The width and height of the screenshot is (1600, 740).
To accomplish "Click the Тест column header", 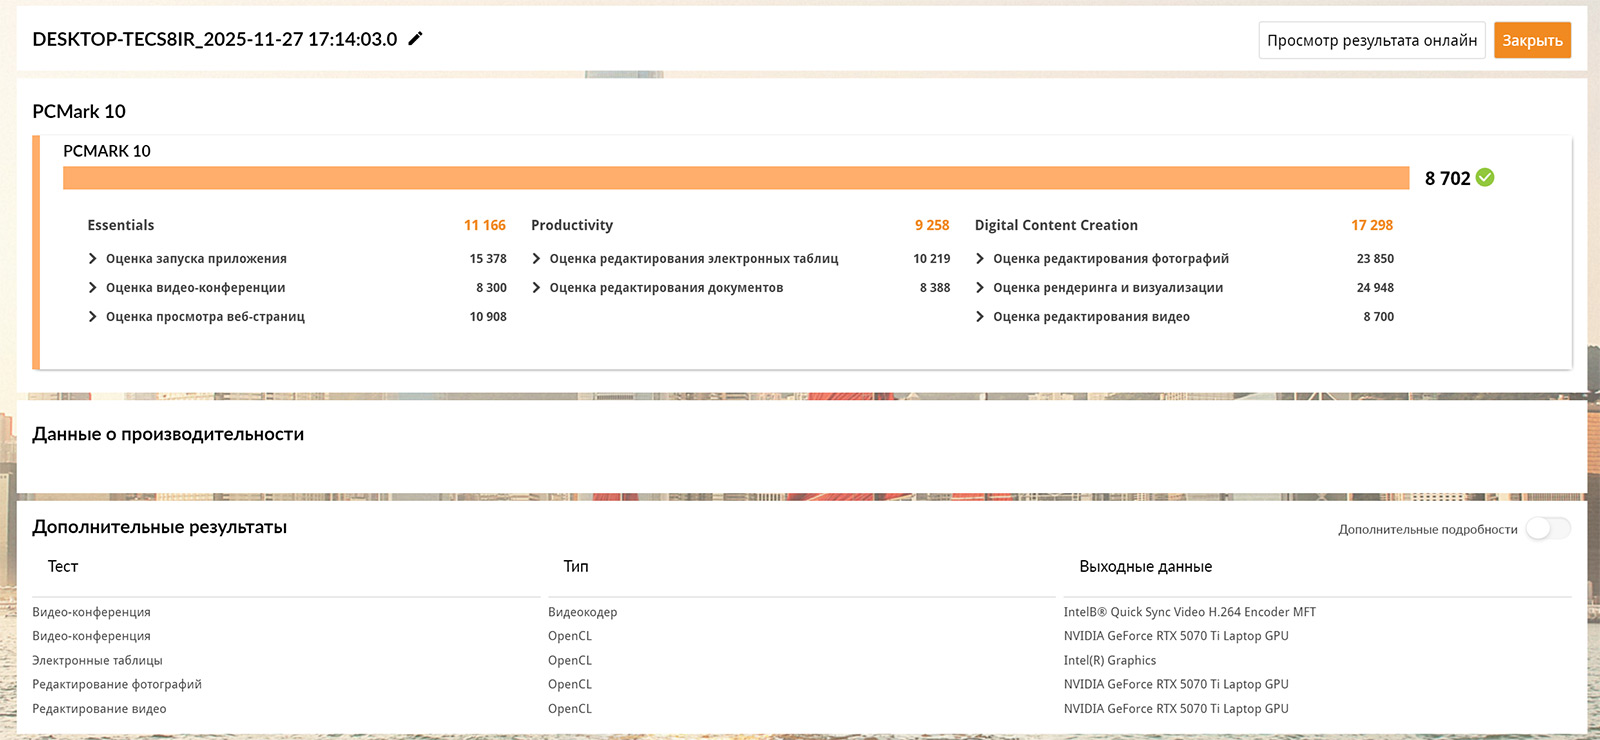I will (x=63, y=567).
